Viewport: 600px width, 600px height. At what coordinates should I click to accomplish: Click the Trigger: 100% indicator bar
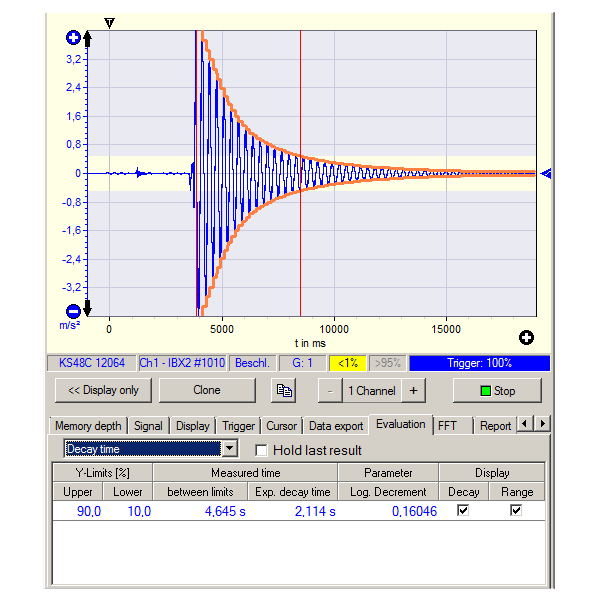[479, 363]
